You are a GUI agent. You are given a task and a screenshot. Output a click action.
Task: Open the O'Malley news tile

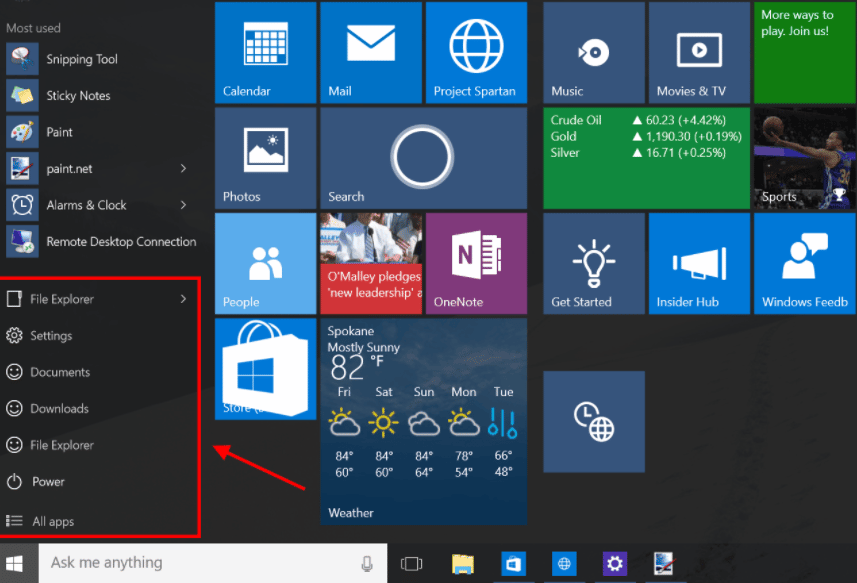coord(371,263)
